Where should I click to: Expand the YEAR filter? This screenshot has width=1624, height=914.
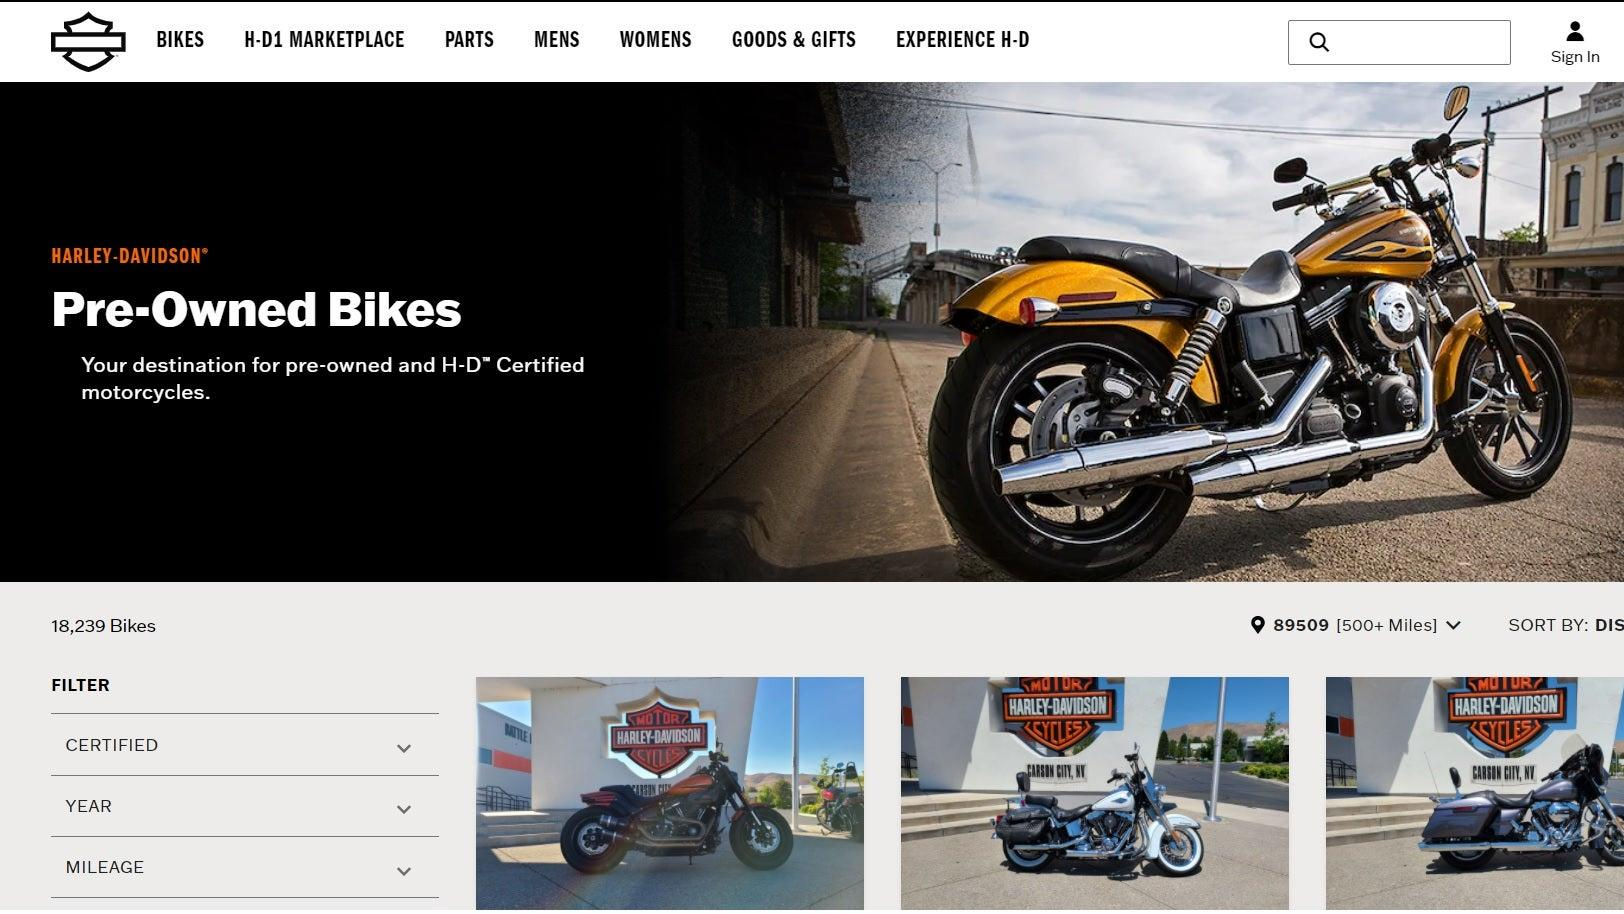(245, 806)
